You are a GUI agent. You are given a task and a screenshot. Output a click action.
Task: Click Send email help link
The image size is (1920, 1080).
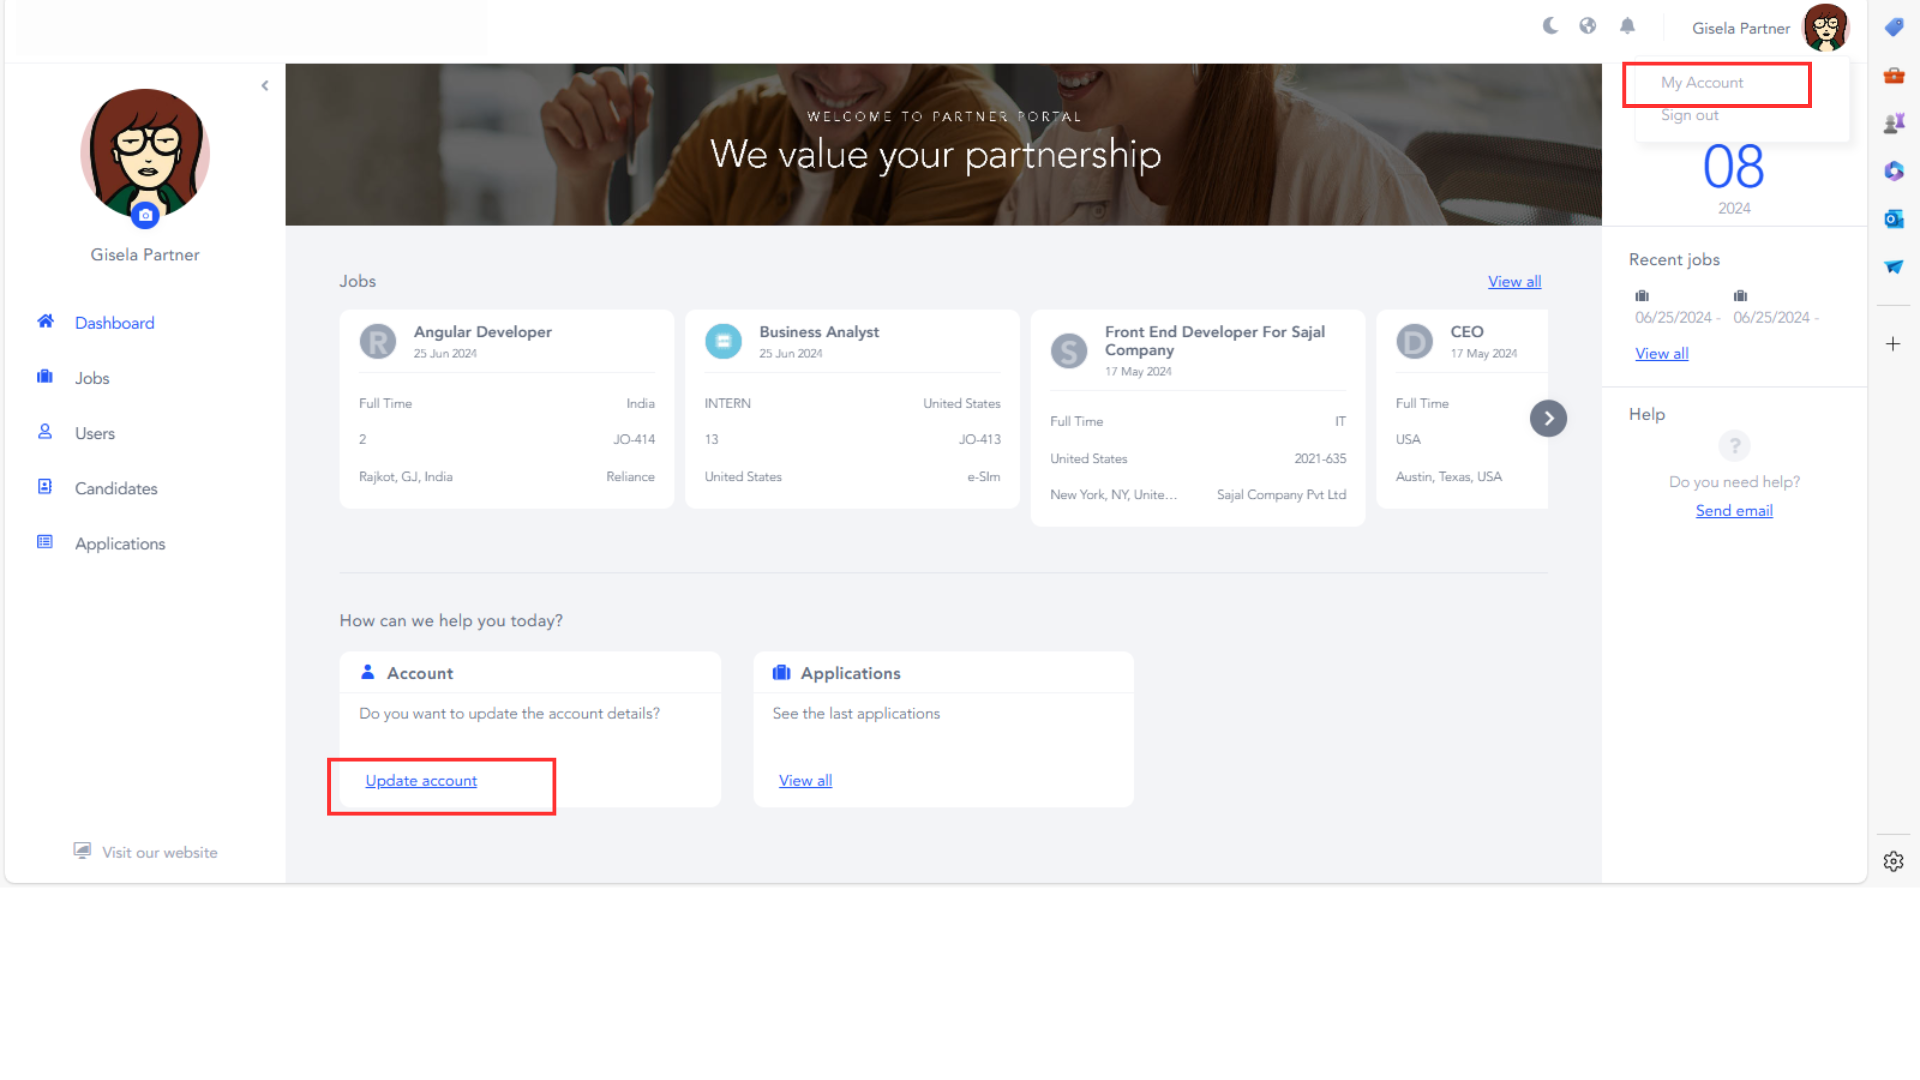pyautogui.click(x=1734, y=511)
